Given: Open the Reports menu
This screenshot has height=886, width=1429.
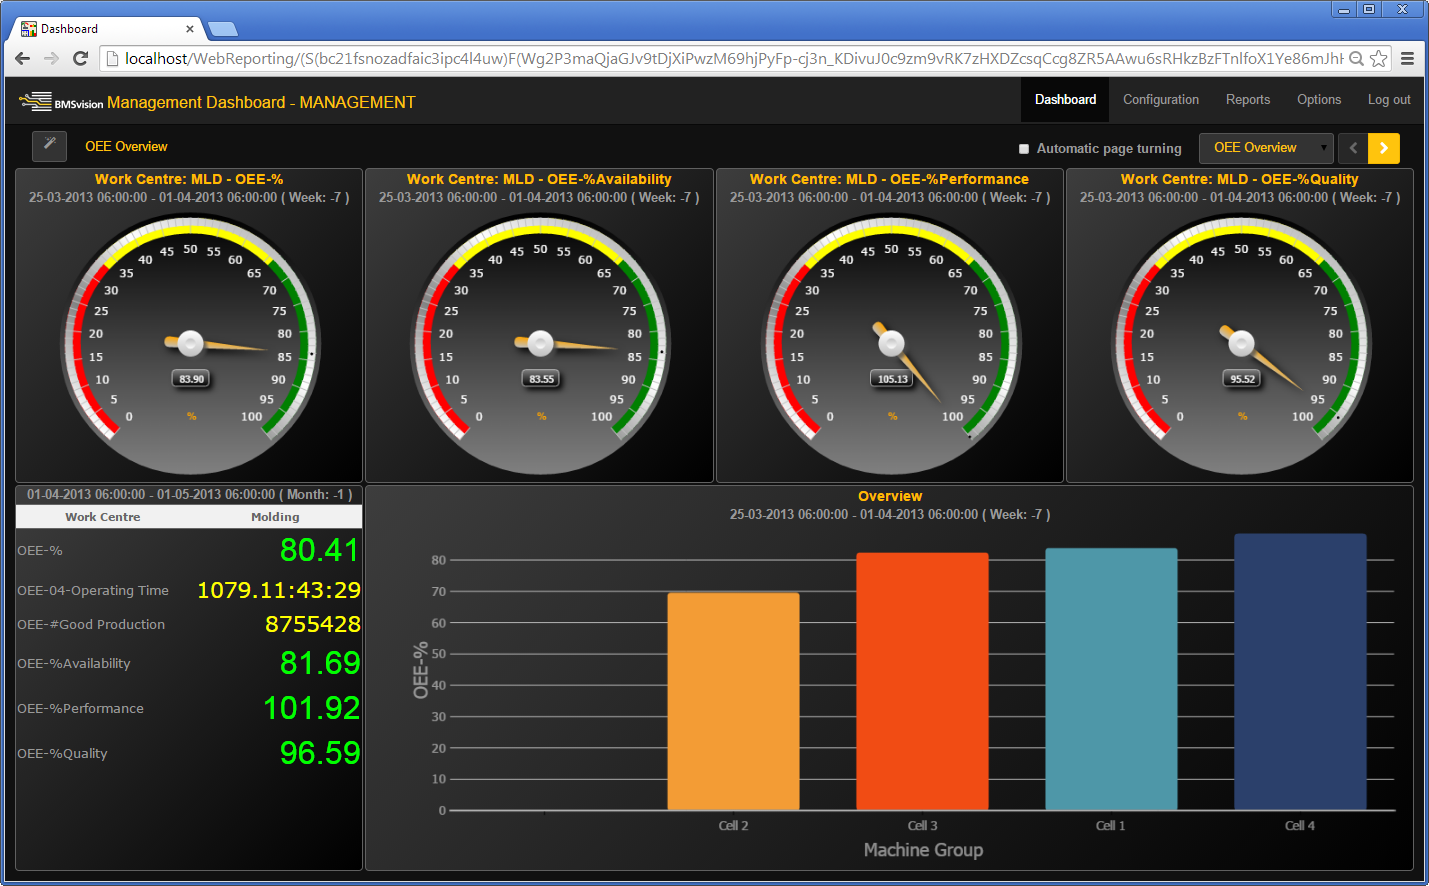Looking at the screenshot, I should (1247, 100).
